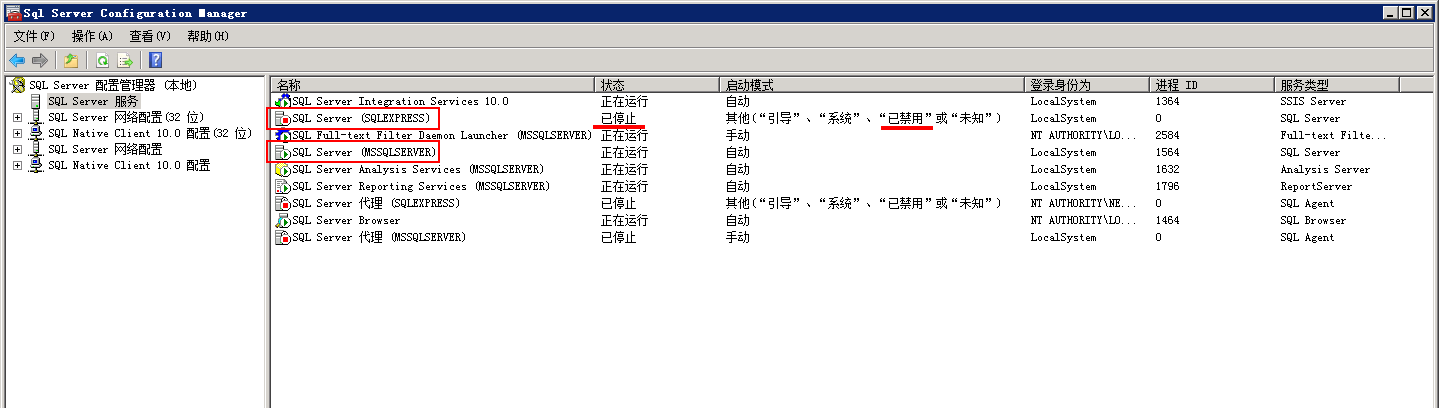1439x408 pixels.
Task: Open the 查看(V) menu
Action: (150, 36)
